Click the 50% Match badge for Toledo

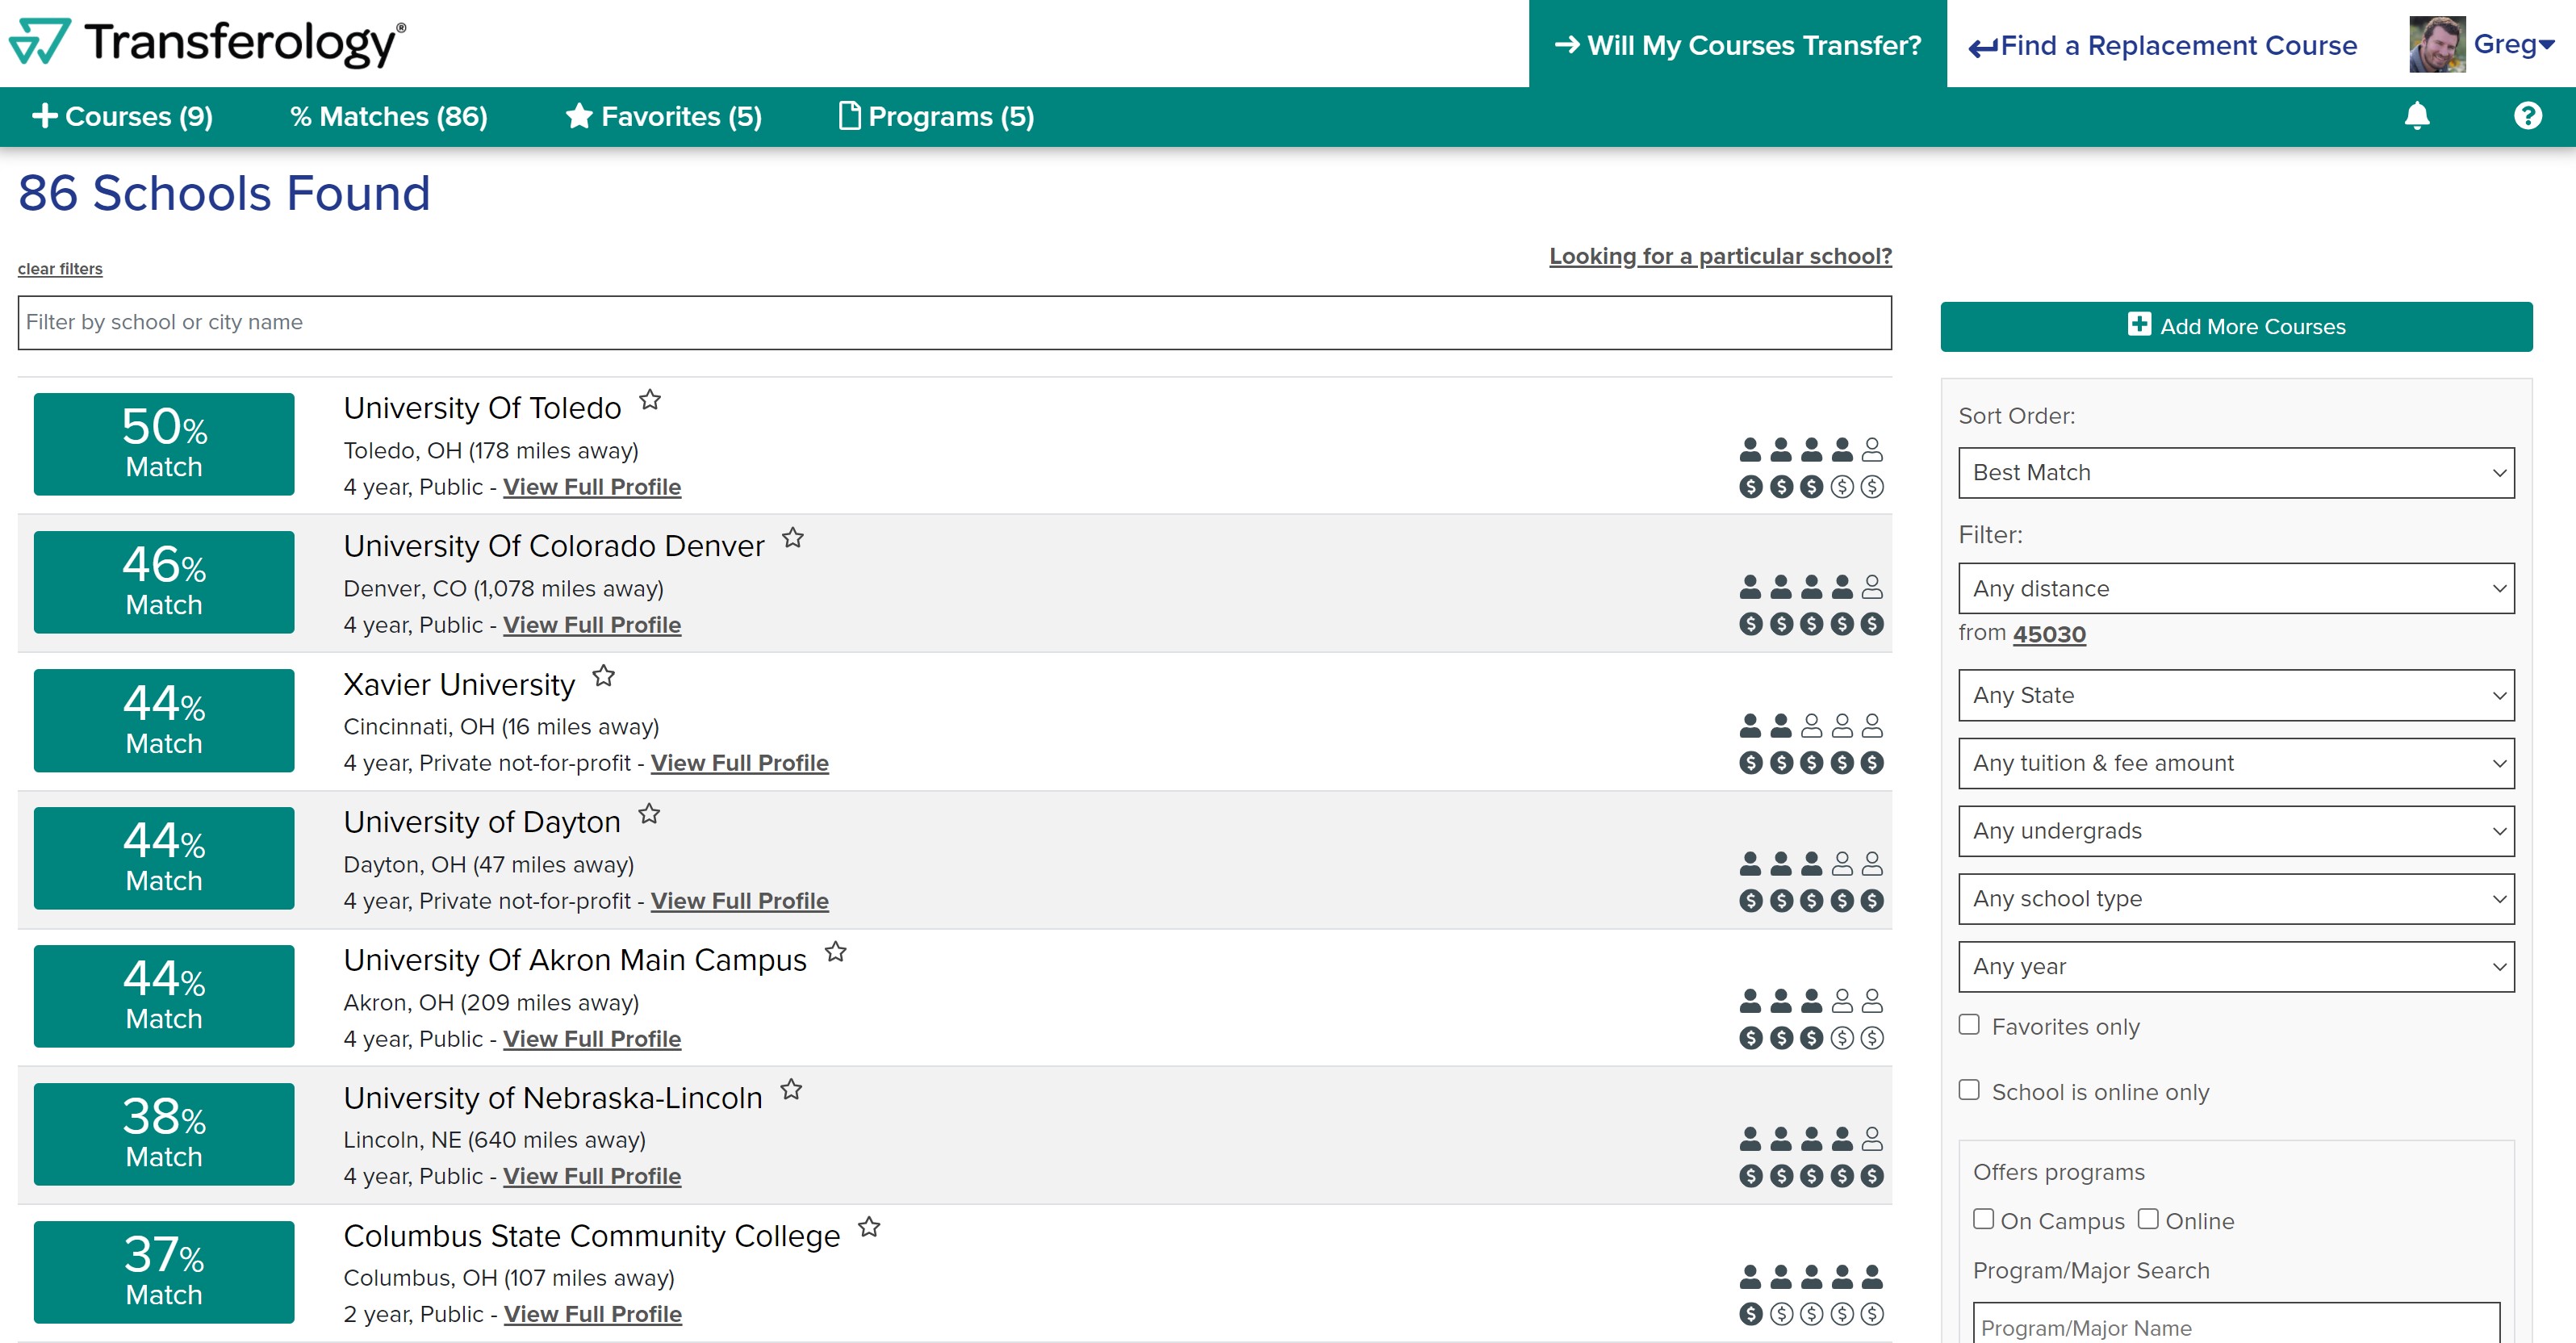(x=164, y=444)
